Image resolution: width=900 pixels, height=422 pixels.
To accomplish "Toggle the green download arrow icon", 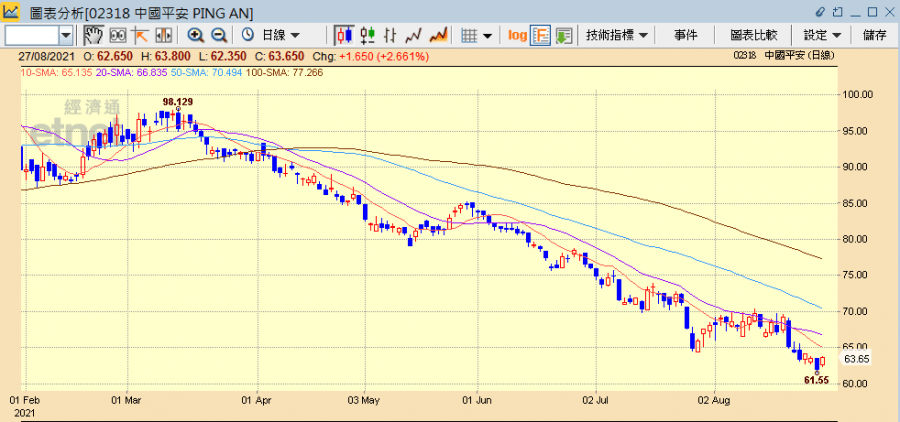I will (x=564, y=35).
